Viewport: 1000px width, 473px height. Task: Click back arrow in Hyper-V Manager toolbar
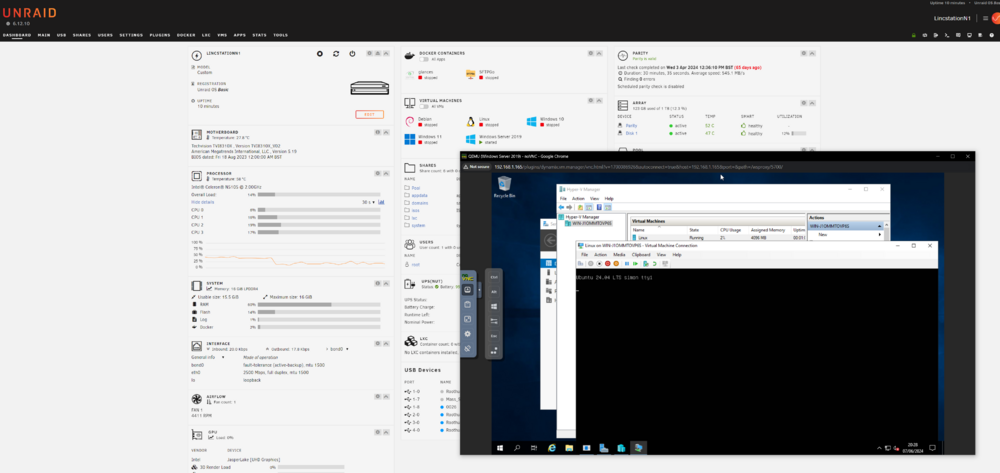click(562, 207)
